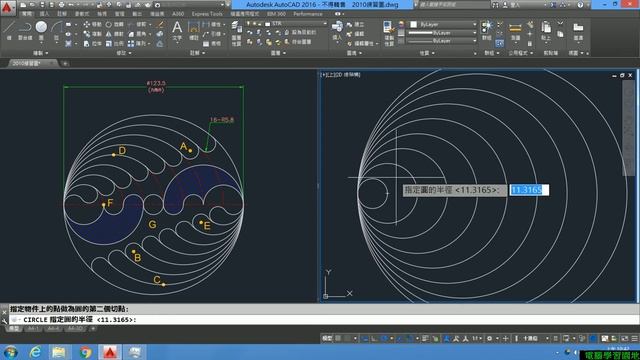Toggle object snap tracking in status bar
640x360 pixels.
(399, 338)
